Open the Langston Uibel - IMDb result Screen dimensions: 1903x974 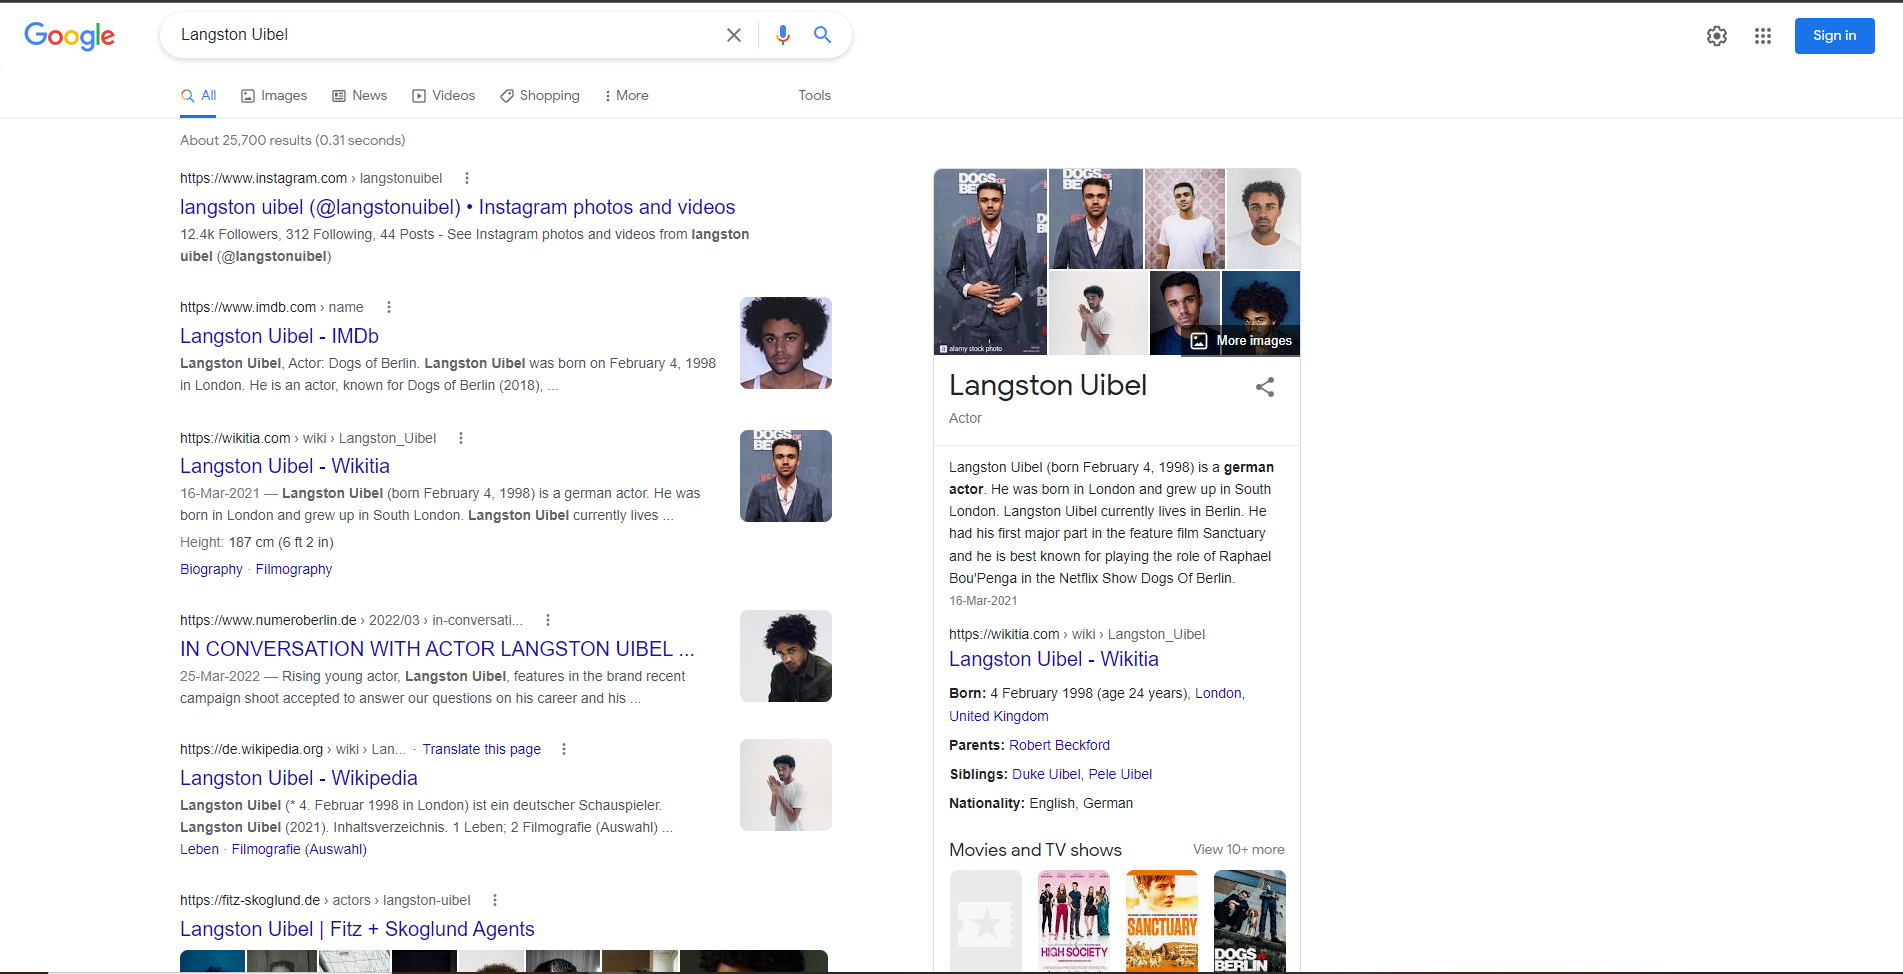[279, 336]
